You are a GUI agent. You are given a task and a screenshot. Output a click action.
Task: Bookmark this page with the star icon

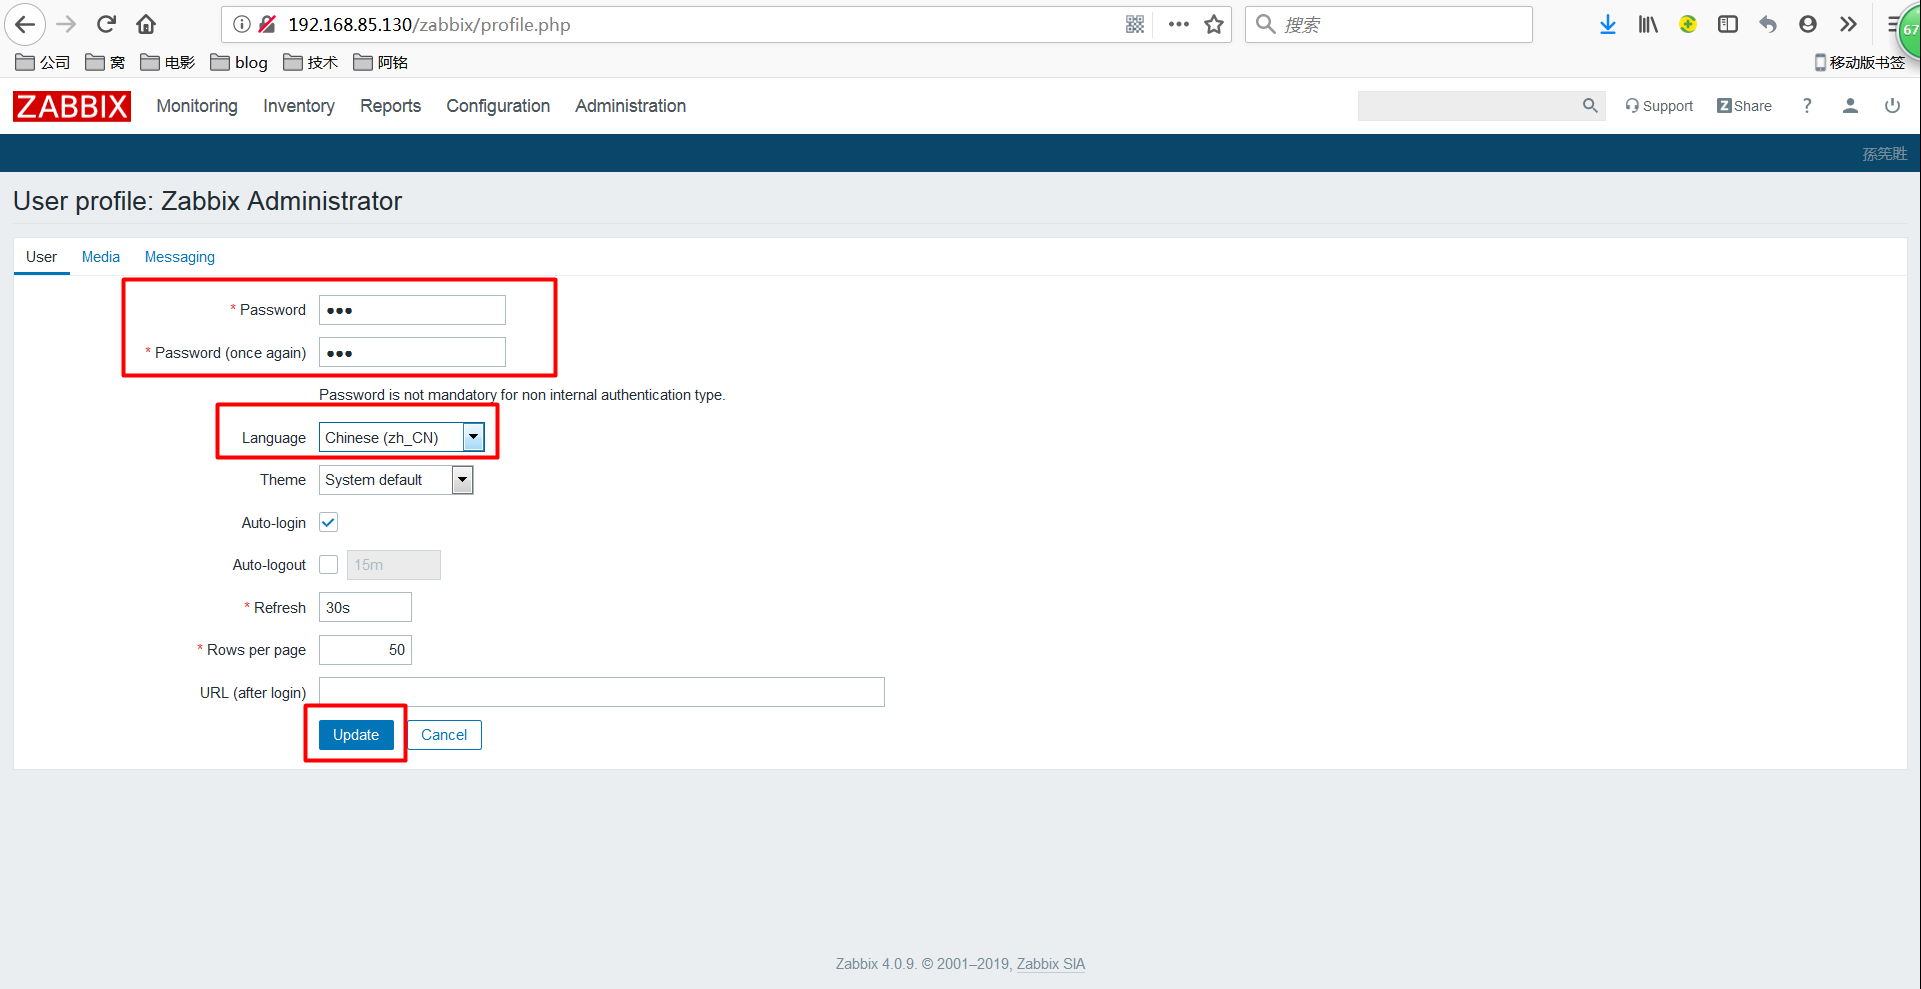click(1213, 24)
